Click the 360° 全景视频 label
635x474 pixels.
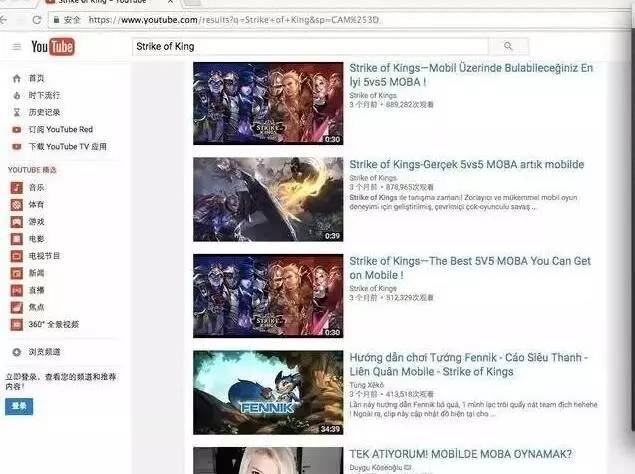[x=53, y=325]
